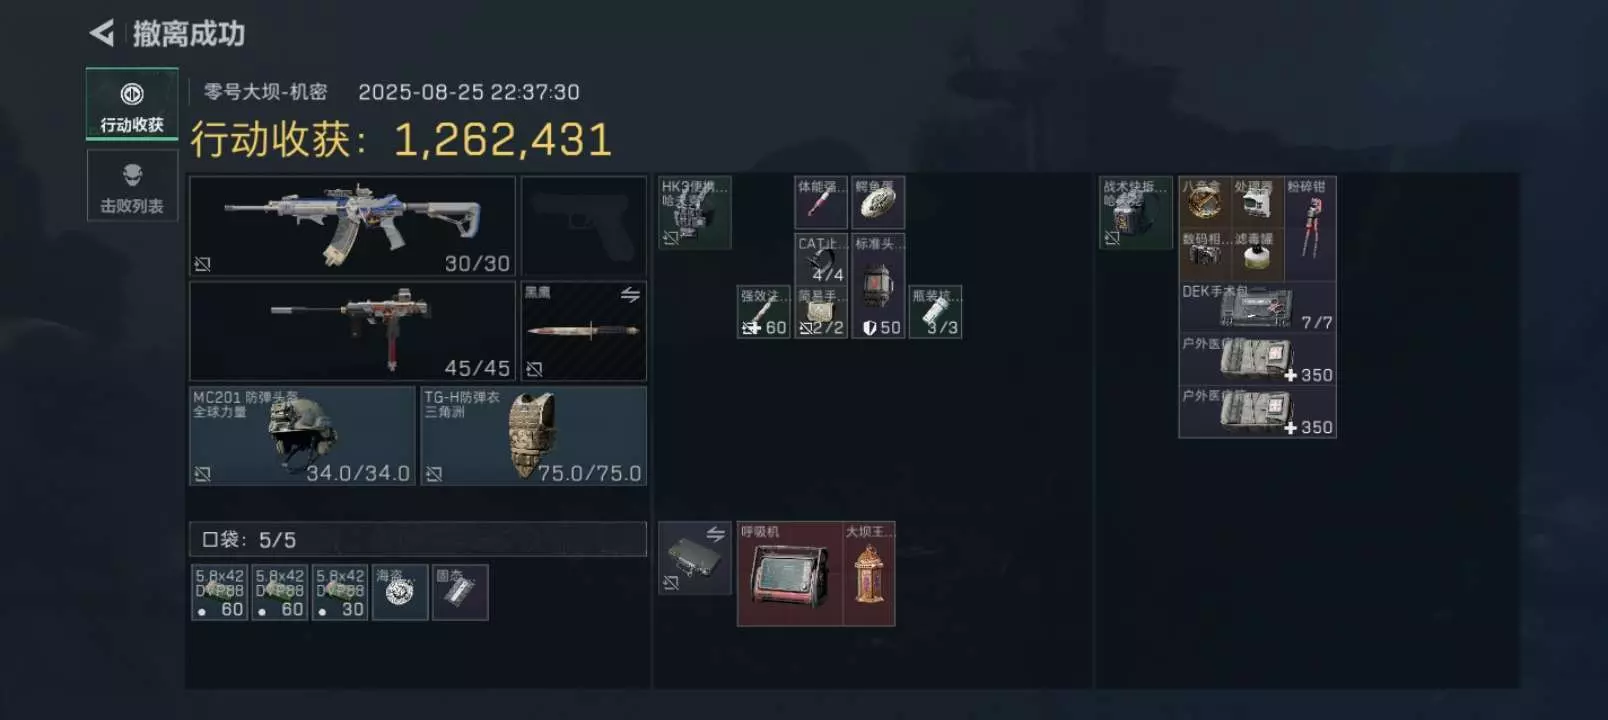Select the primary rifle with 30/30 ammo
1608x720 pixels.
352,226
